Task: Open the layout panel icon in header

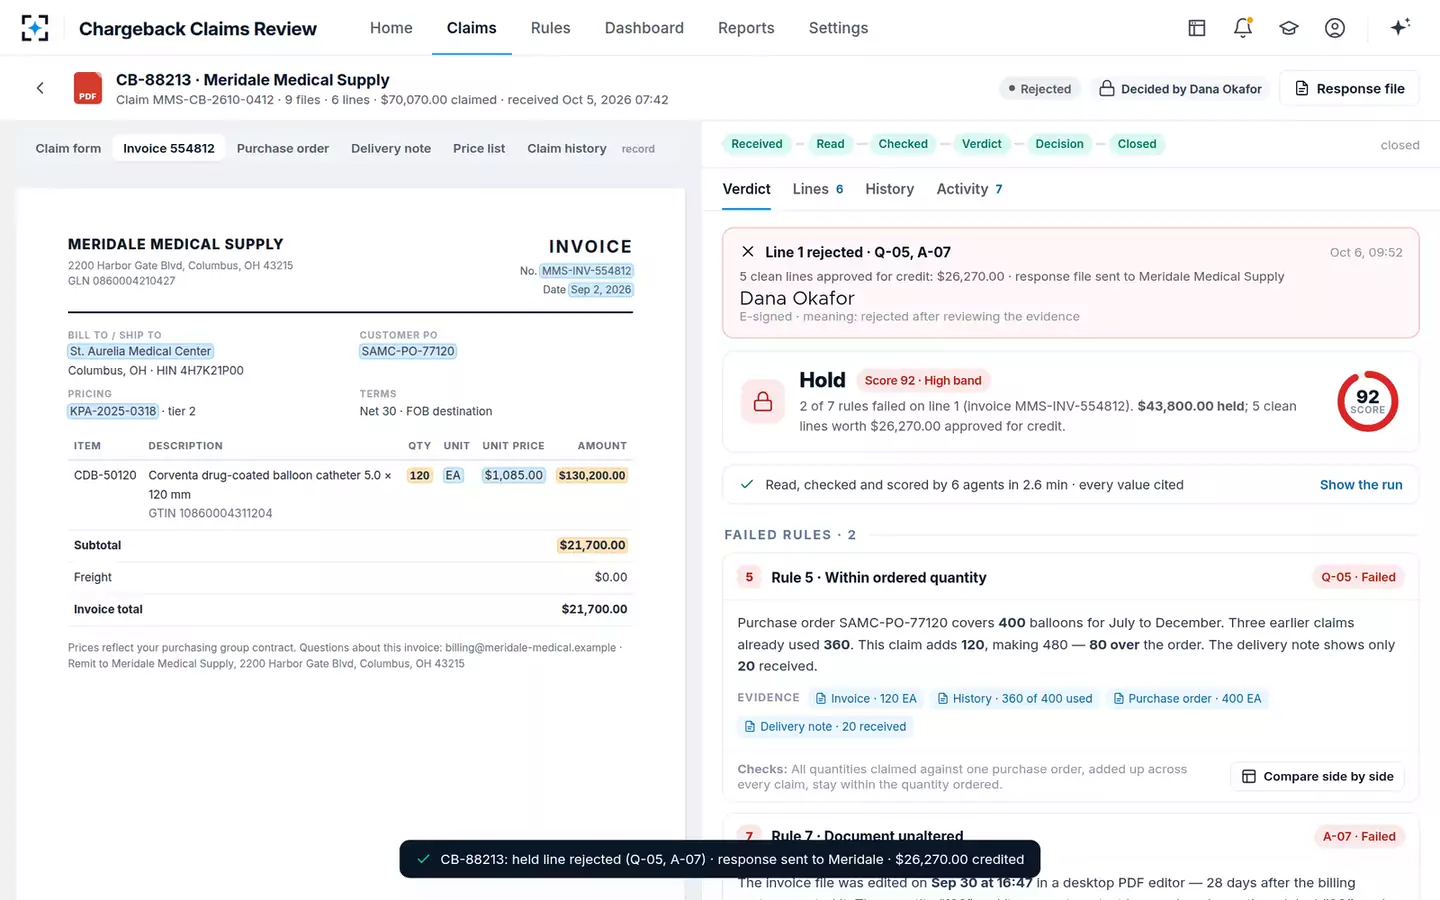Action: 1196,28
